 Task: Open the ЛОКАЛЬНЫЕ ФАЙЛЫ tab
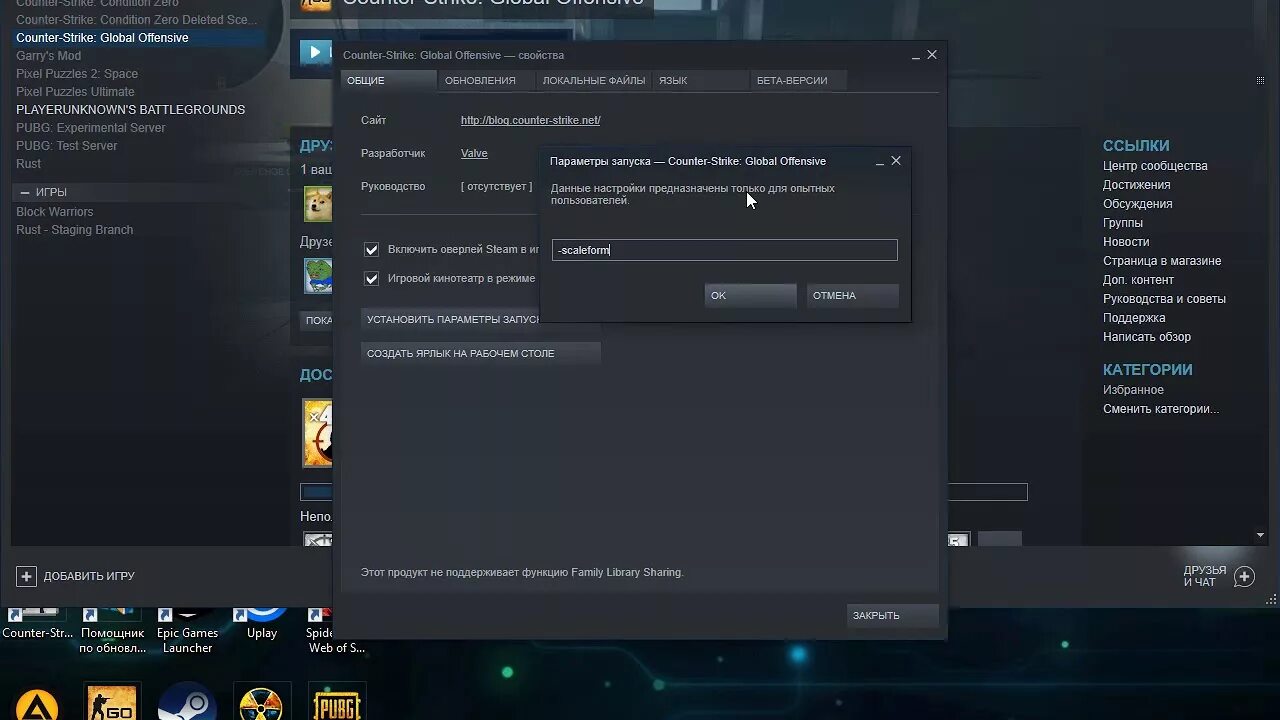coord(593,81)
